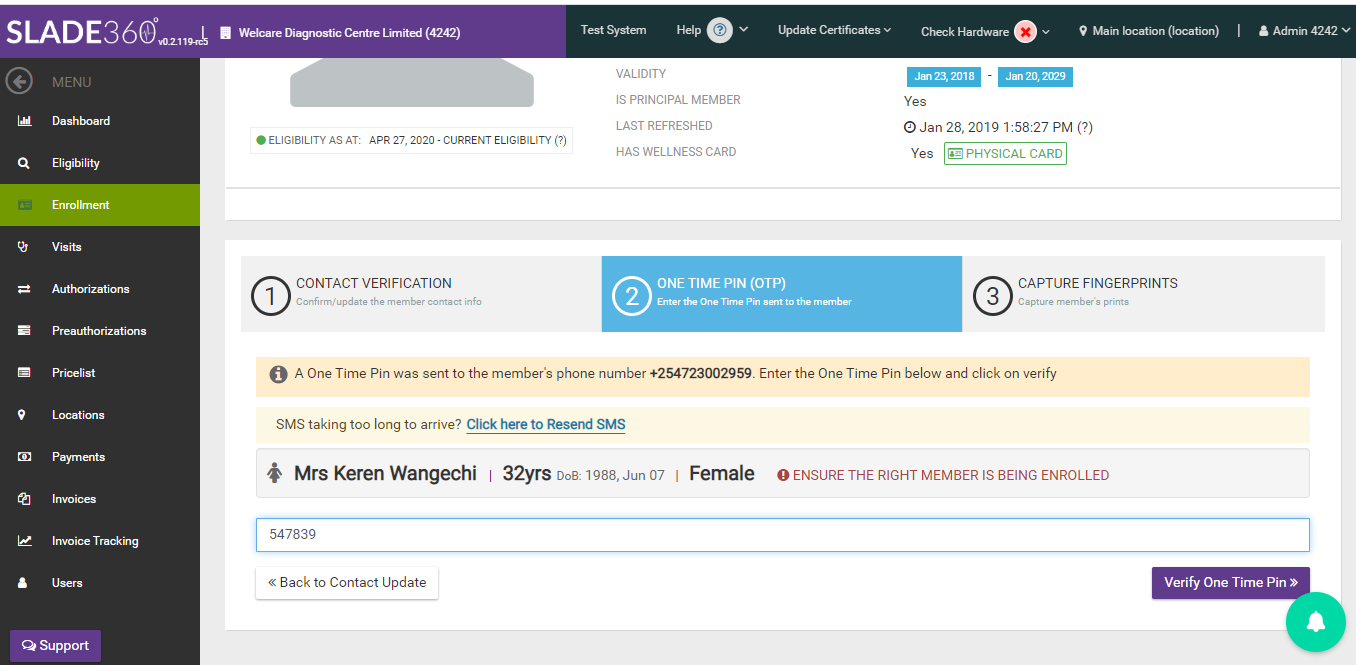The width and height of the screenshot is (1356, 665).
Task: Click the Test System link in top bar
Action: [x=613, y=30]
